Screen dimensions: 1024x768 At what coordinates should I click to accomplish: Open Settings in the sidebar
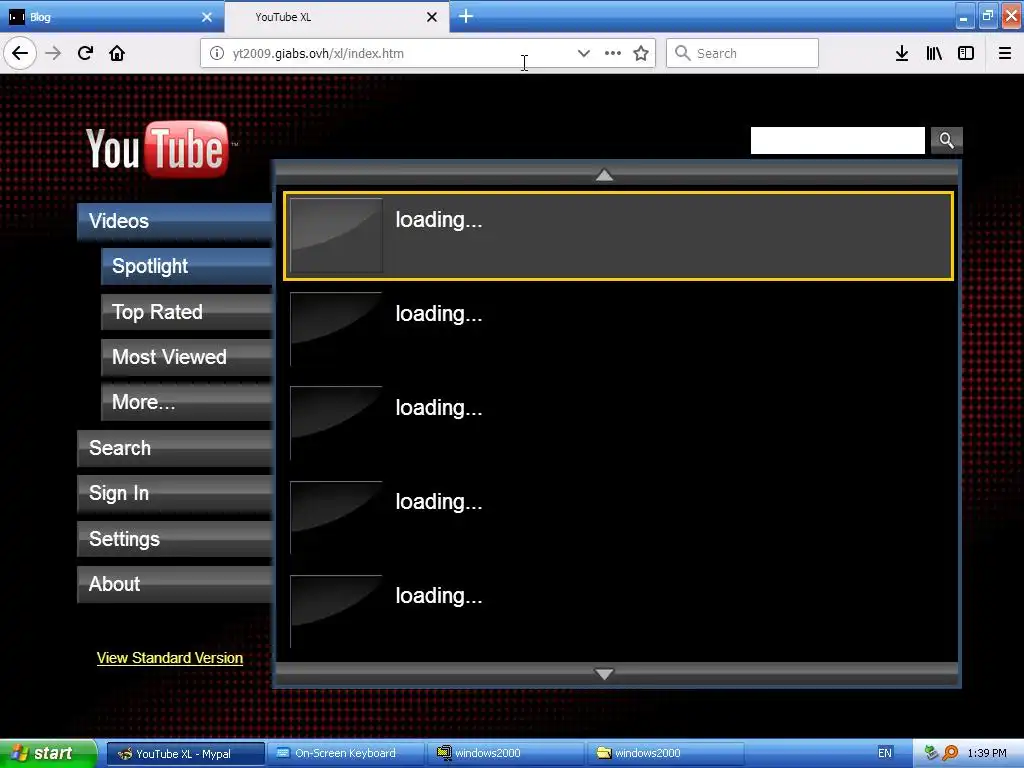tap(174, 539)
